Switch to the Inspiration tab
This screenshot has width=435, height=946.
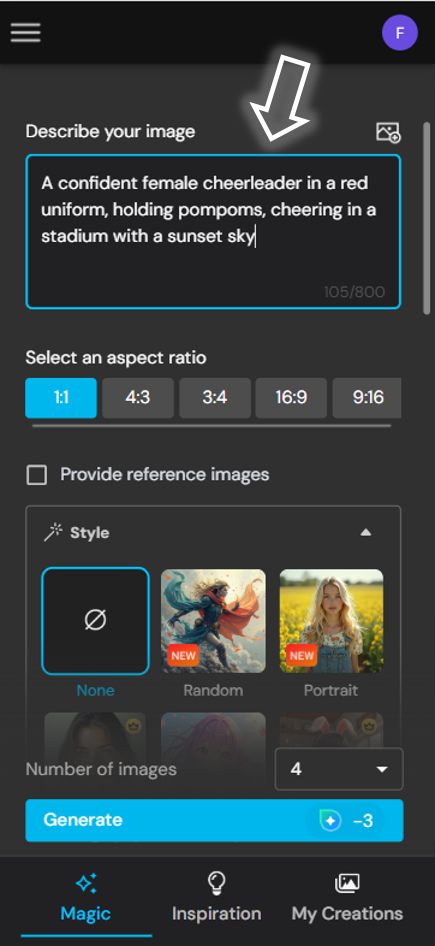217,897
